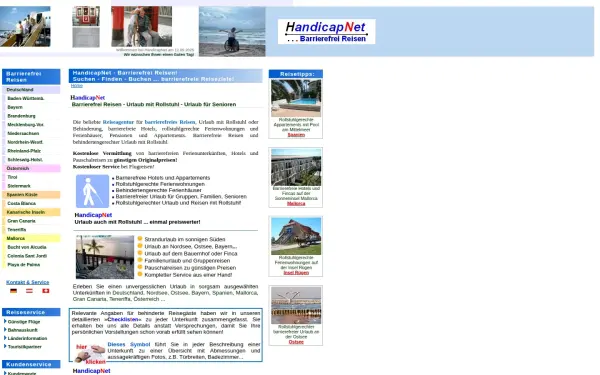The width and height of the screenshot is (600, 375).
Task: Click the Swiss flag icon
Action: tap(46, 291)
